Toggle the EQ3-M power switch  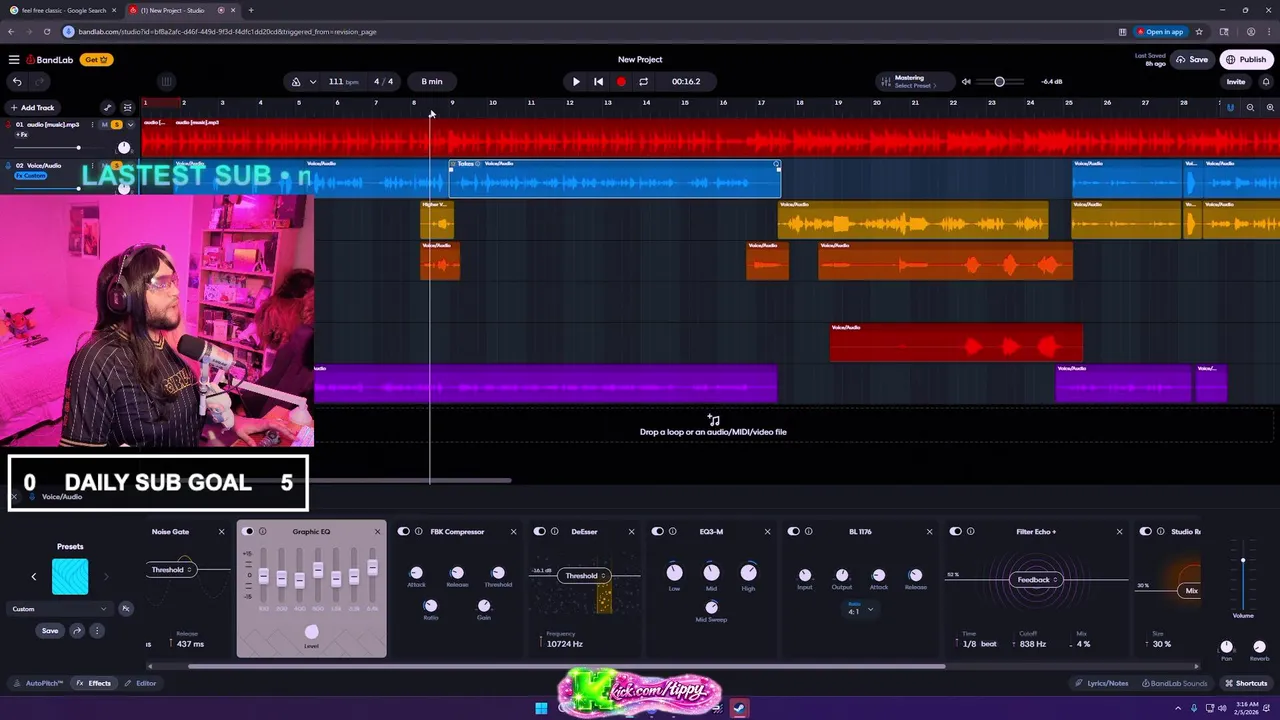pos(658,532)
